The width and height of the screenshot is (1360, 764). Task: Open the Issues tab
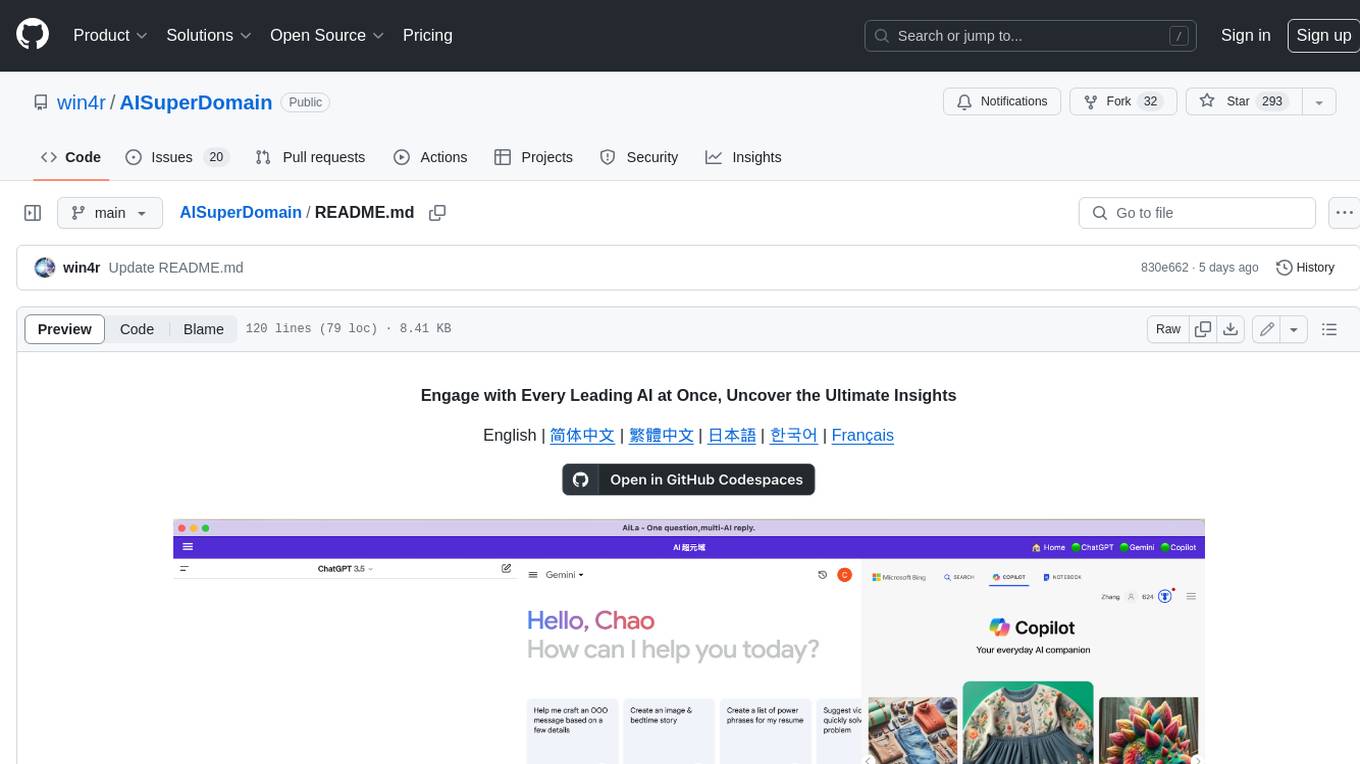tap(177, 157)
